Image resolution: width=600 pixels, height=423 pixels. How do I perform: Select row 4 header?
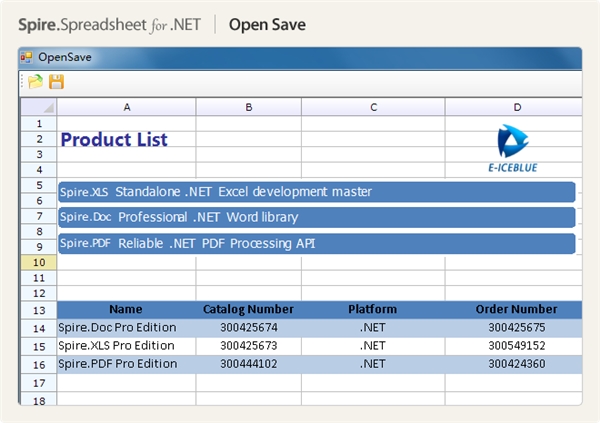tap(39, 170)
